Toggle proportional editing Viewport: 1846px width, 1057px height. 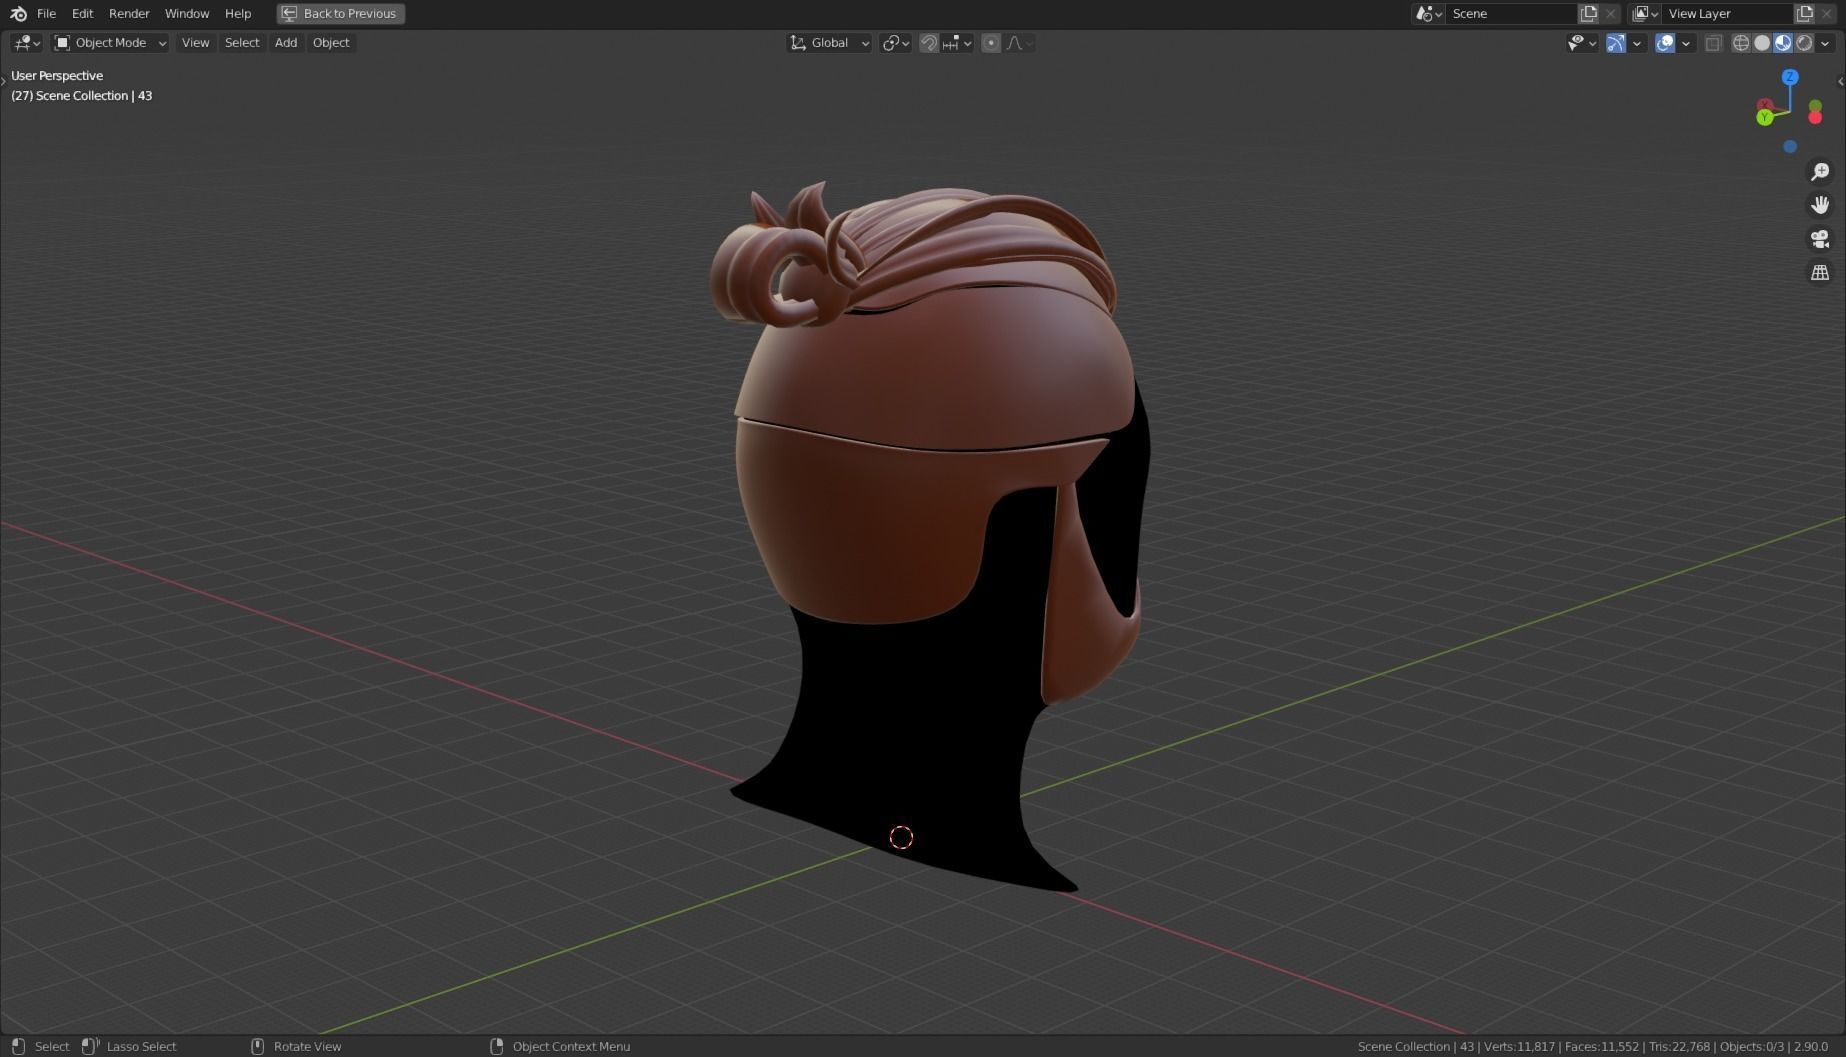[x=991, y=43]
